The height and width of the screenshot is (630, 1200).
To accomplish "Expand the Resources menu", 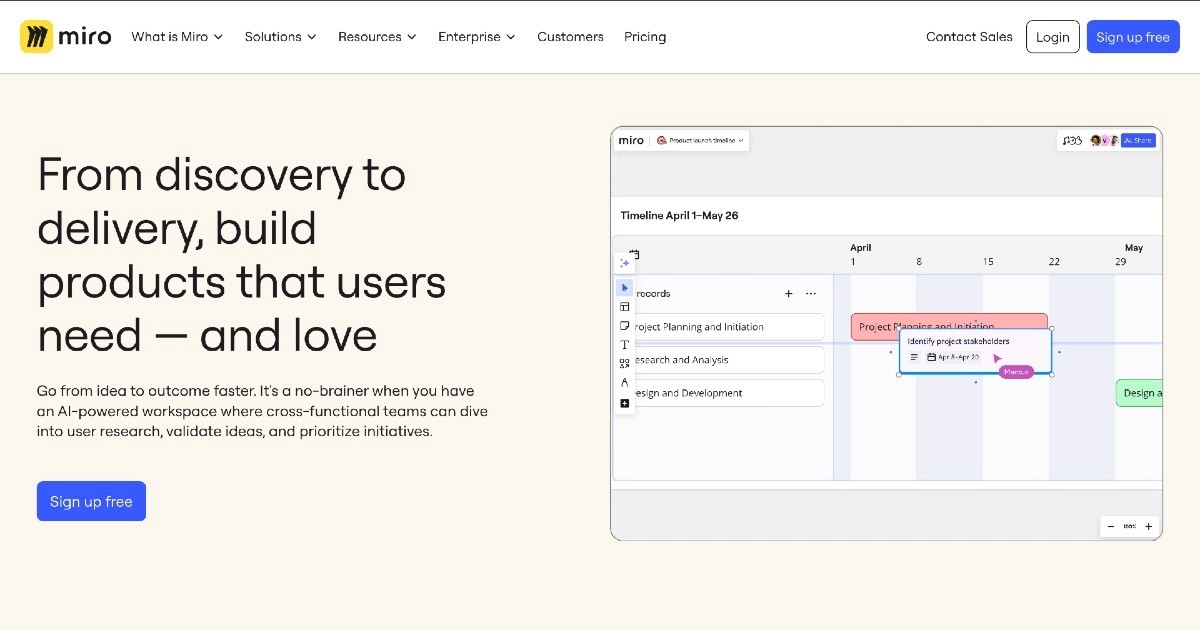I will tap(377, 37).
